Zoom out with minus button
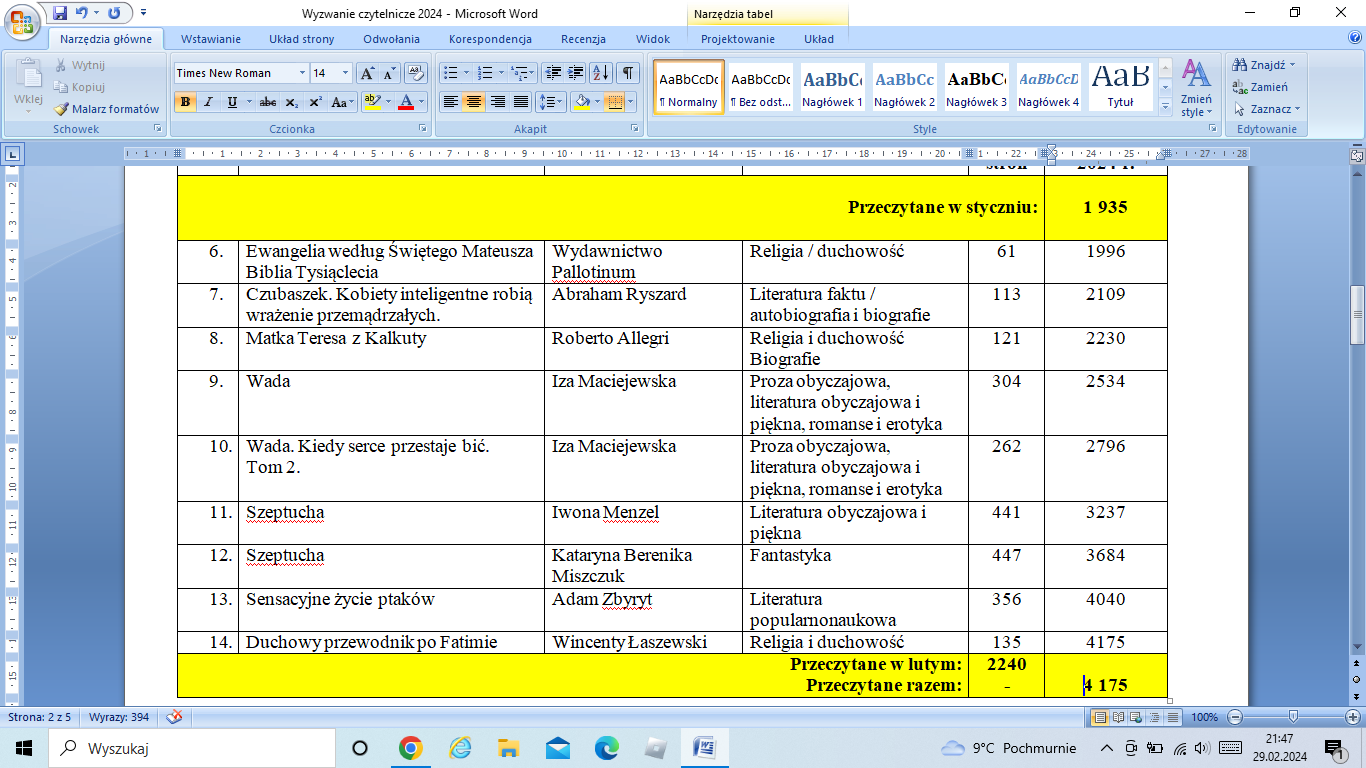This screenshot has width=1366, height=768. pyautogui.click(x=1235, y=717)
